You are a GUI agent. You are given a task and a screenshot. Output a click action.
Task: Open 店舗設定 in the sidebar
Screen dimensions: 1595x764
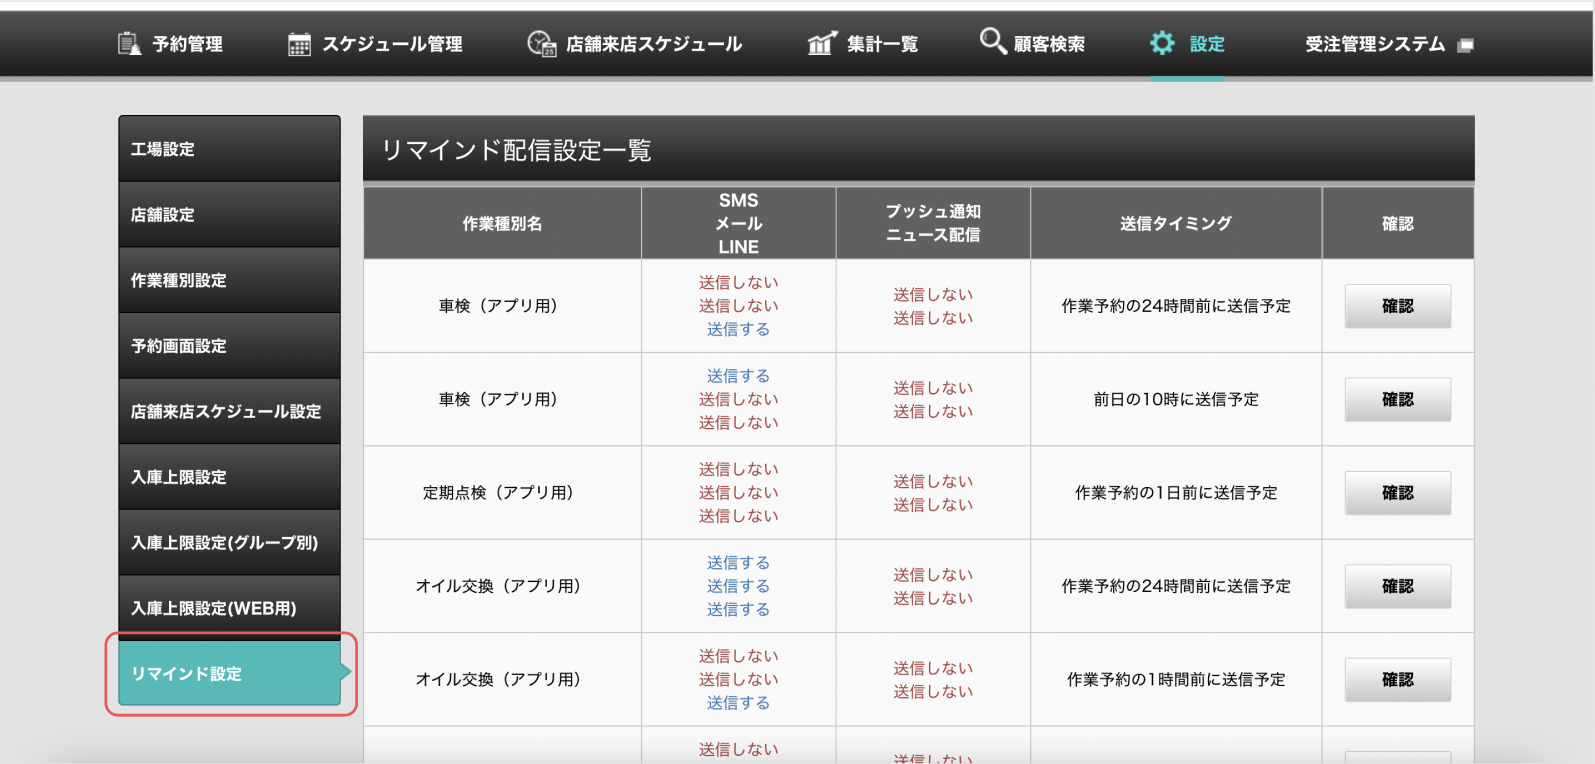(x=229, y=214)
